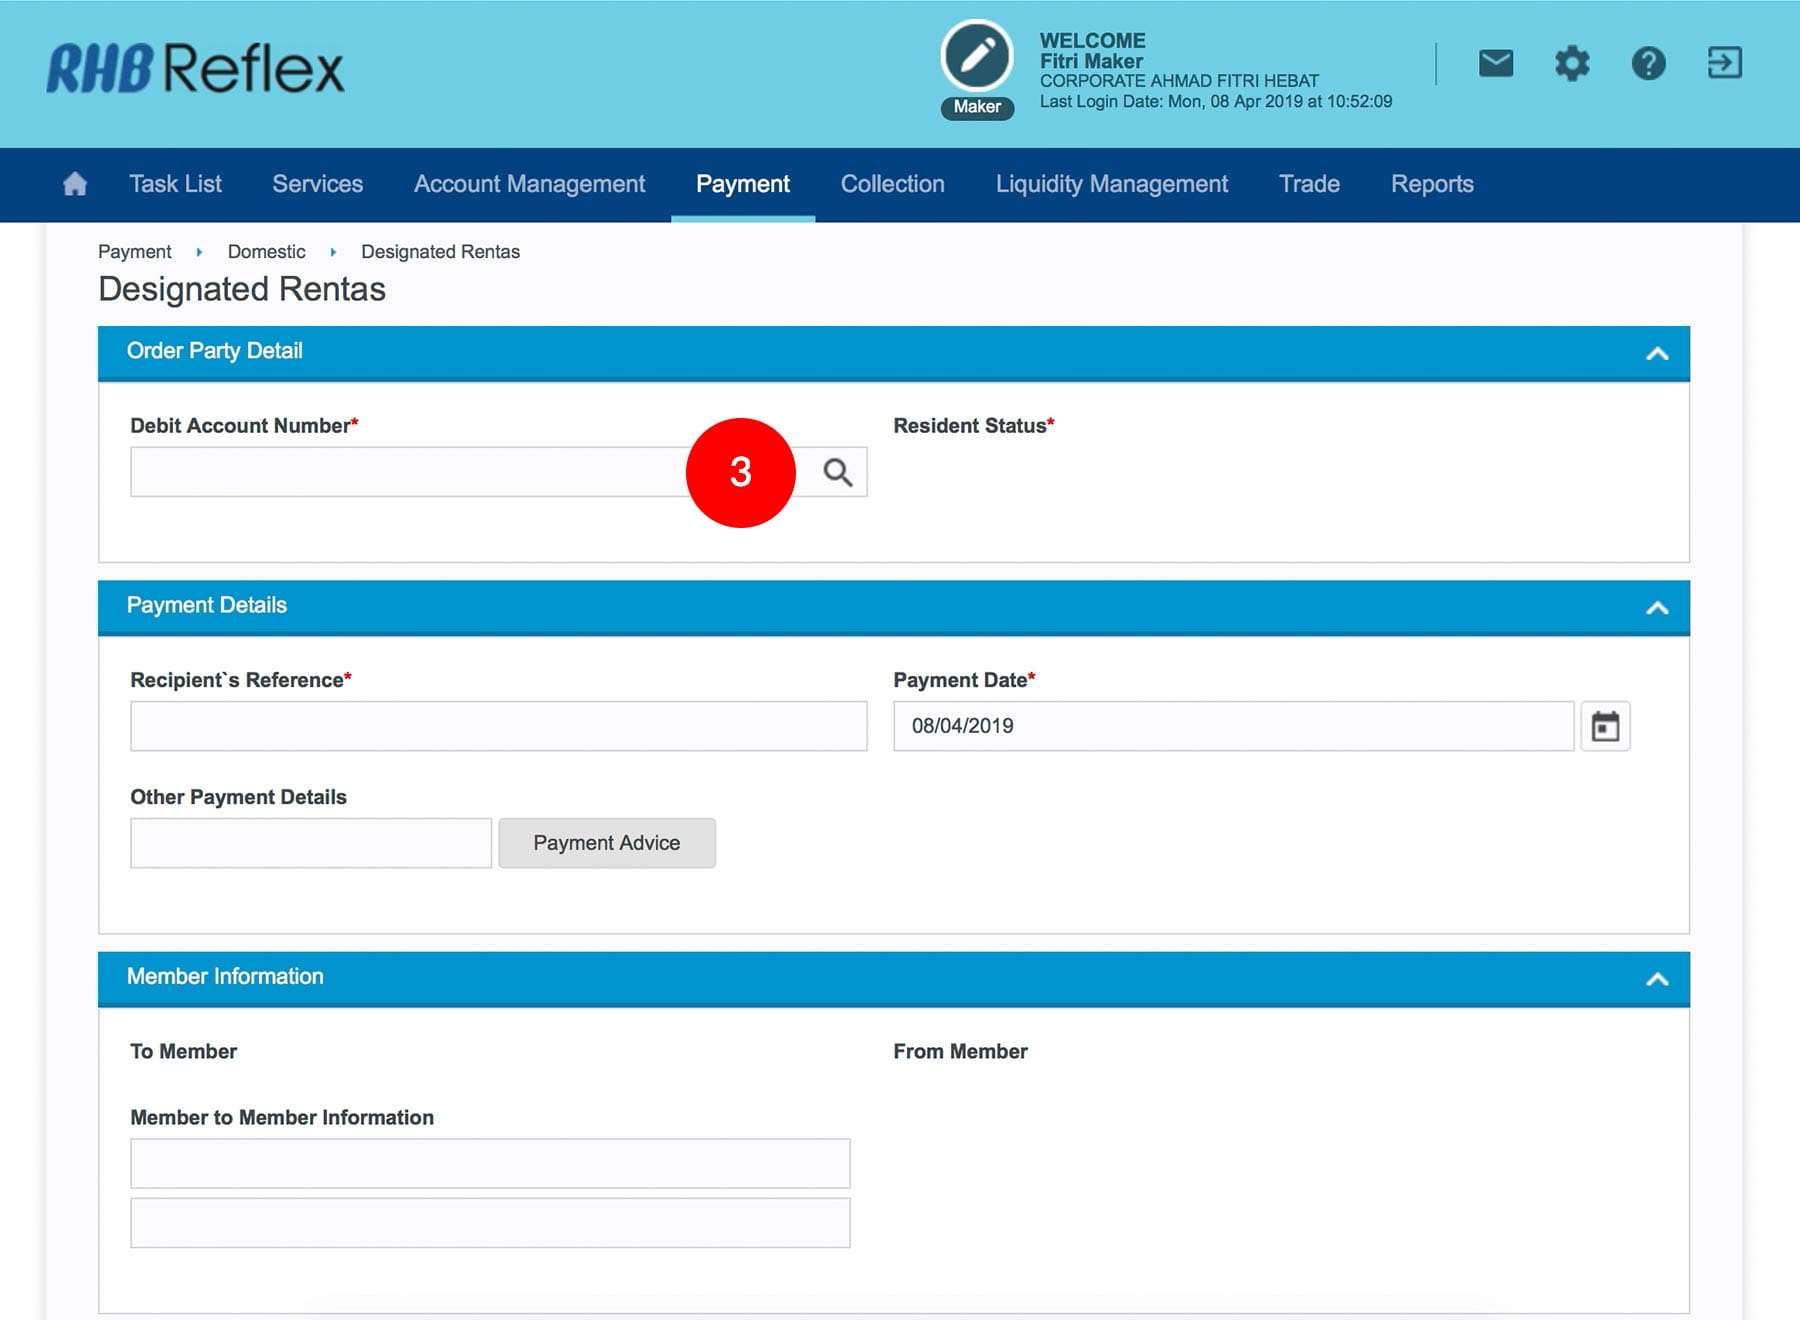The image size is (1800, 1320).
Task: Collapse the Member Information section
Action: click(x=1657, y=979)
